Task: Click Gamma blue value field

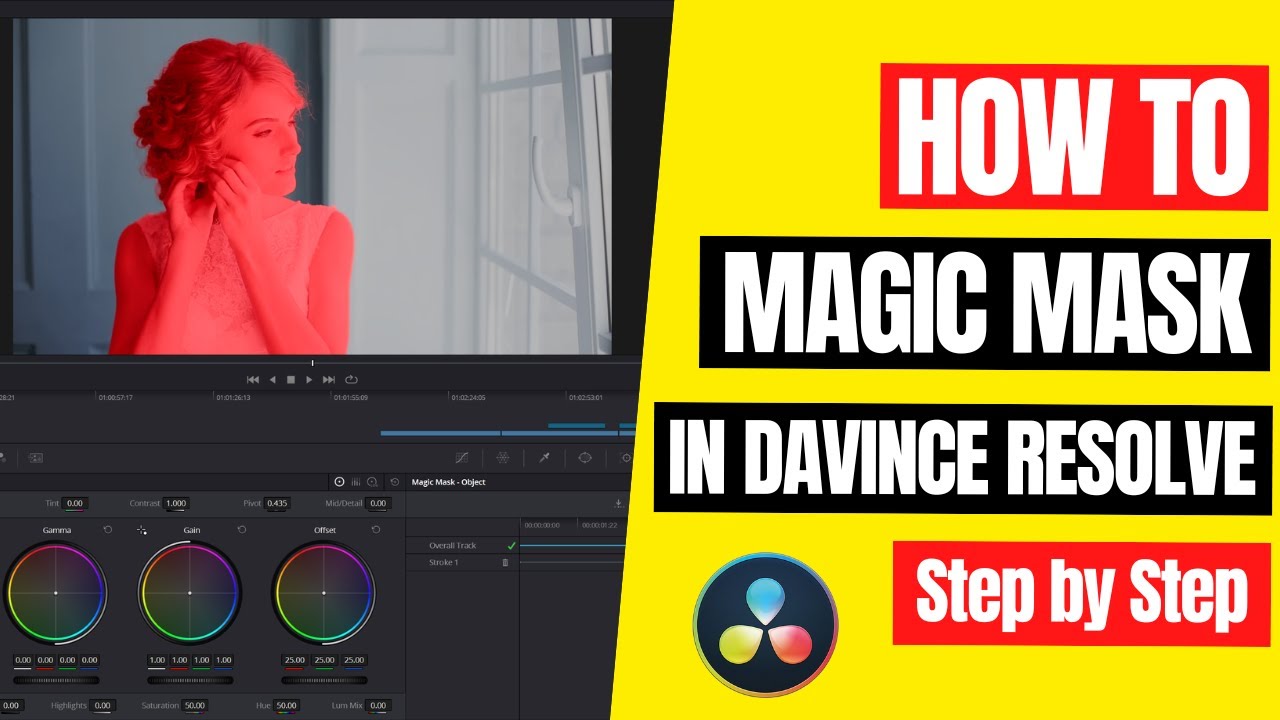Action: [x=89, y=660]
